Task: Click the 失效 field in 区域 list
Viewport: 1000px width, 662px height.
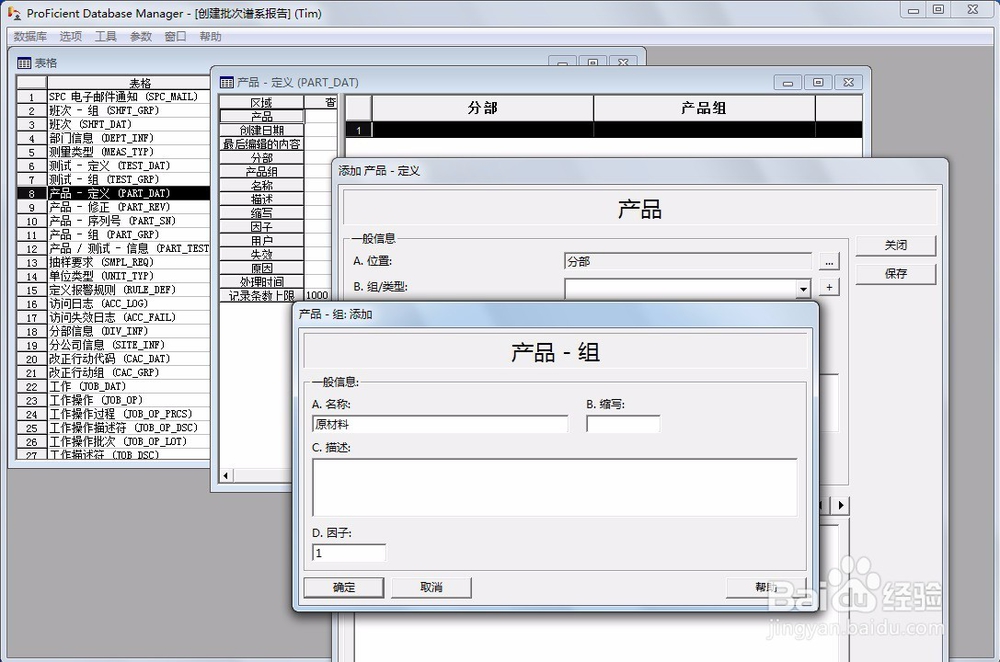Action: tap(261, 254)
